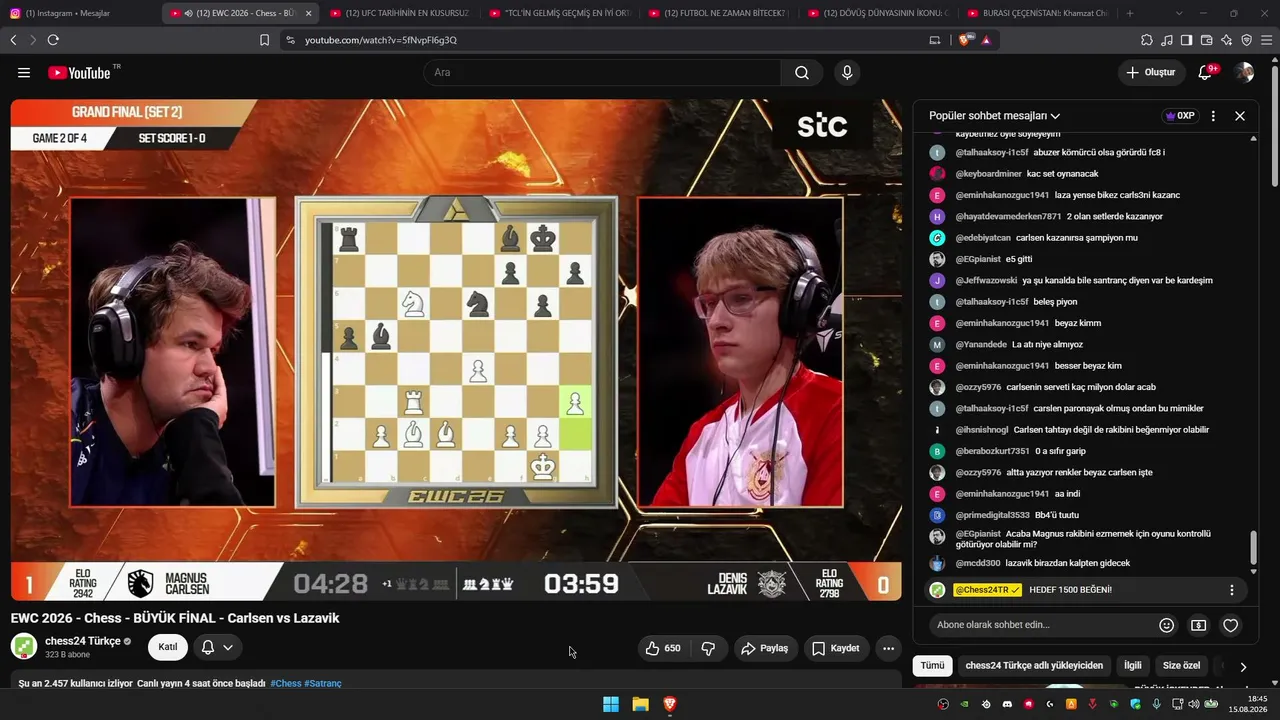The image size is (1280, 720).
Task: Open the Leo AI sparkle icon
Action: 1227,40
